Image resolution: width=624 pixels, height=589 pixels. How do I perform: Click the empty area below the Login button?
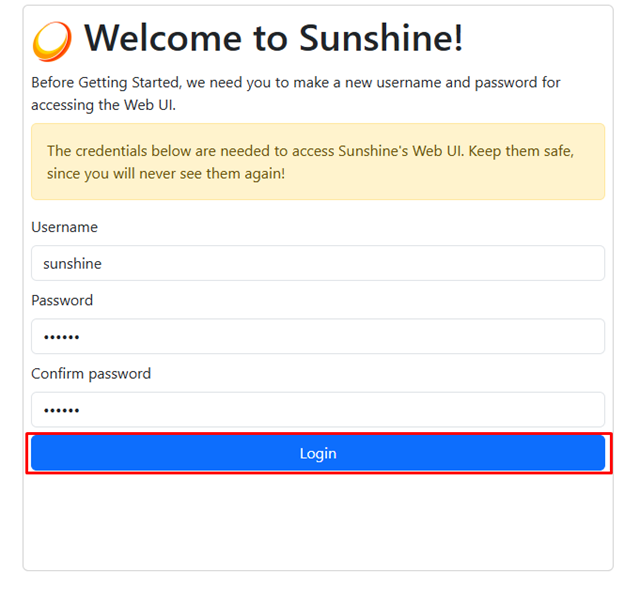318,521
